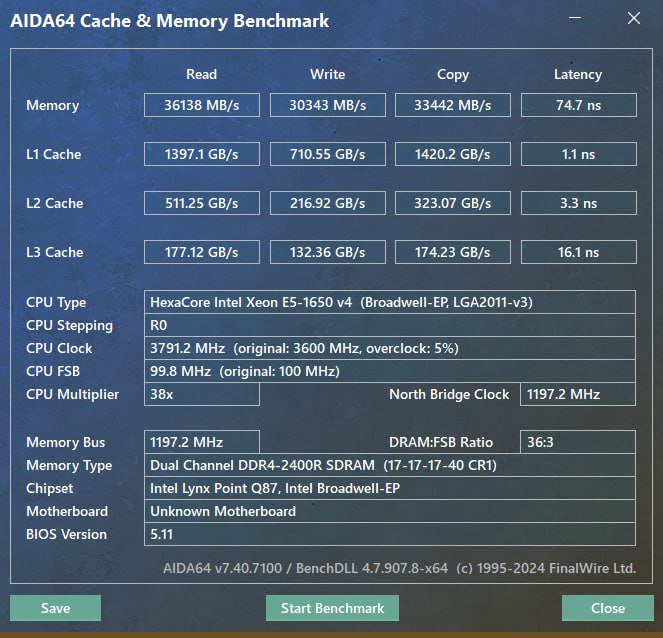This screenshot has height=638, width=663.
Task: Click L1 Cache Copy 1420.2 GB/s
Action: [453, 154]
